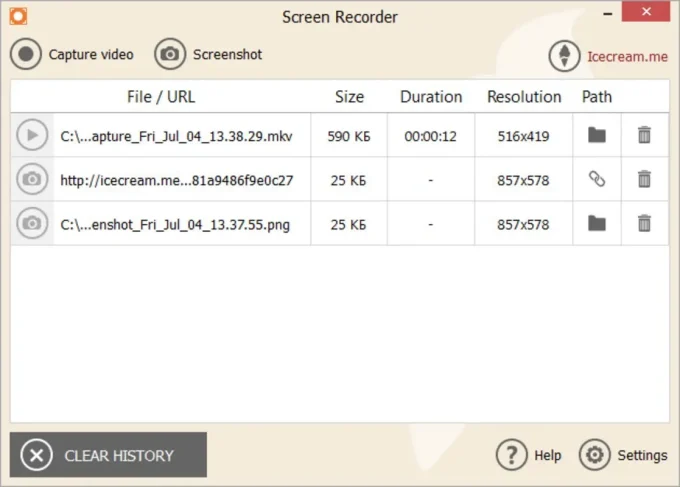Delete the mkv video entry
Screen dimensions: 680x487
[644, 135]
